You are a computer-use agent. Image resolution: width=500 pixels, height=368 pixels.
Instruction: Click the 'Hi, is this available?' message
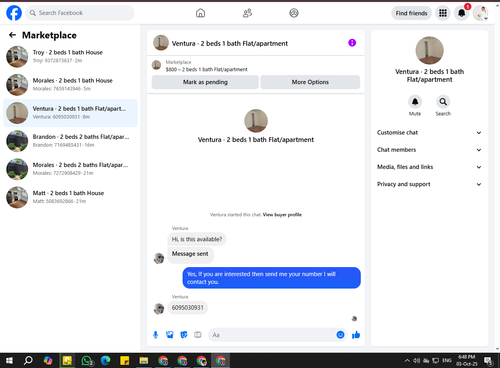pyautogui.click(x=197, y=239)
